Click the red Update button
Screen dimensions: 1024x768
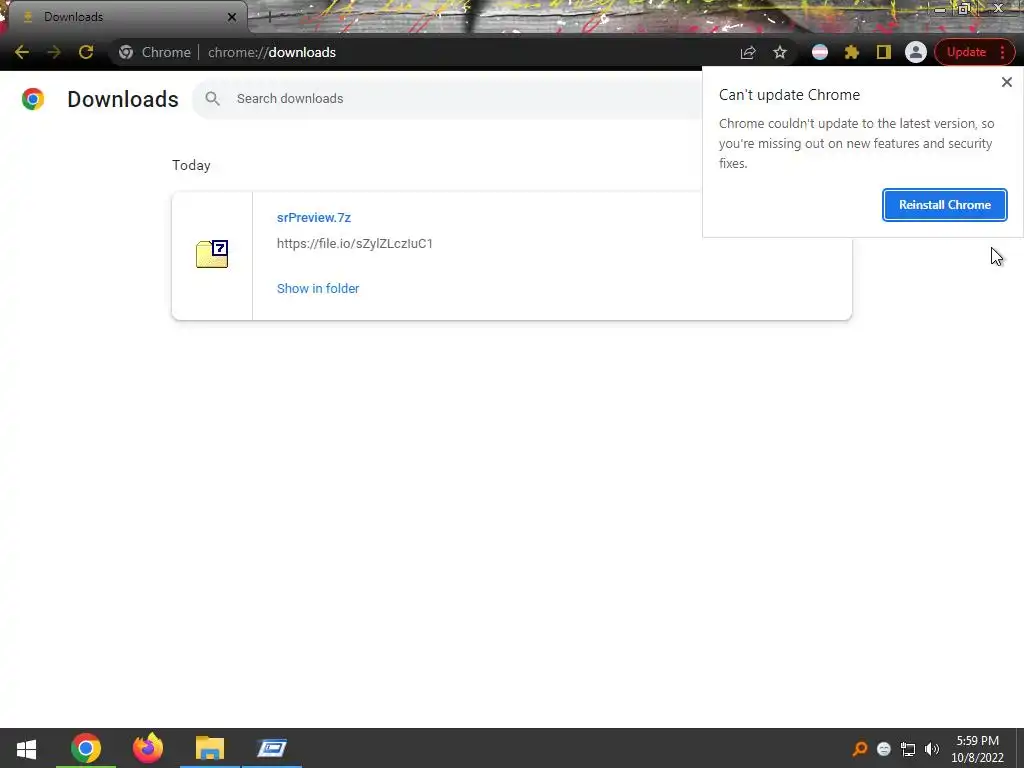[x=966, y=52]
